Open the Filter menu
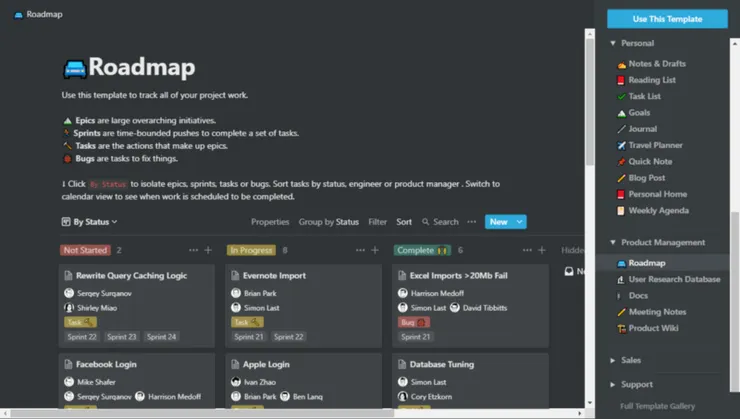 (x=378, y=222)
